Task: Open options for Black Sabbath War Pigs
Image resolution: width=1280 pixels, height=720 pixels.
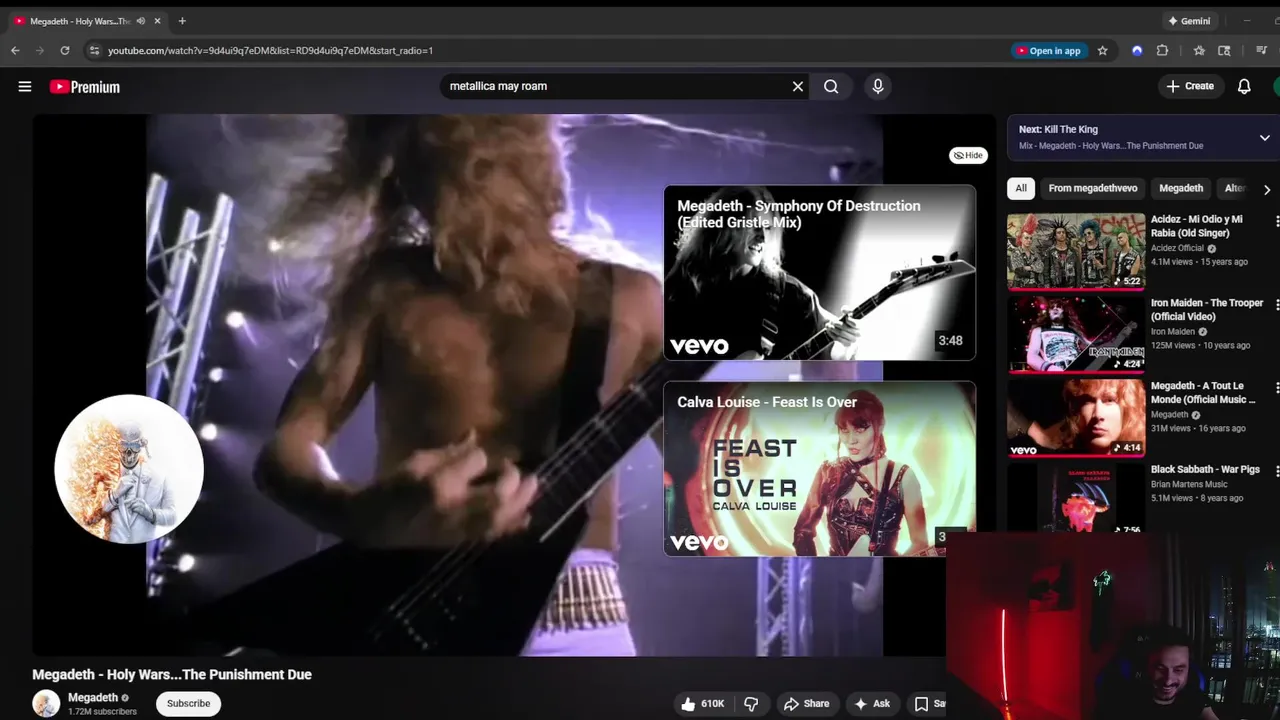Action: coord(1276,470)
